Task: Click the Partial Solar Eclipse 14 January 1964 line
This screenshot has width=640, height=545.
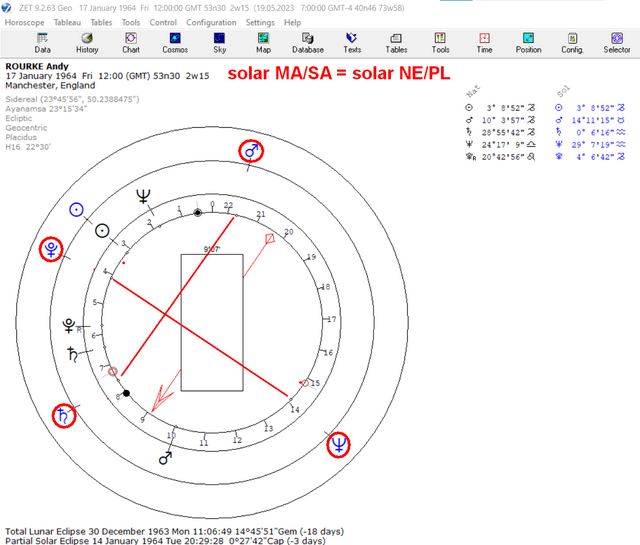Action: pos(165,541)
